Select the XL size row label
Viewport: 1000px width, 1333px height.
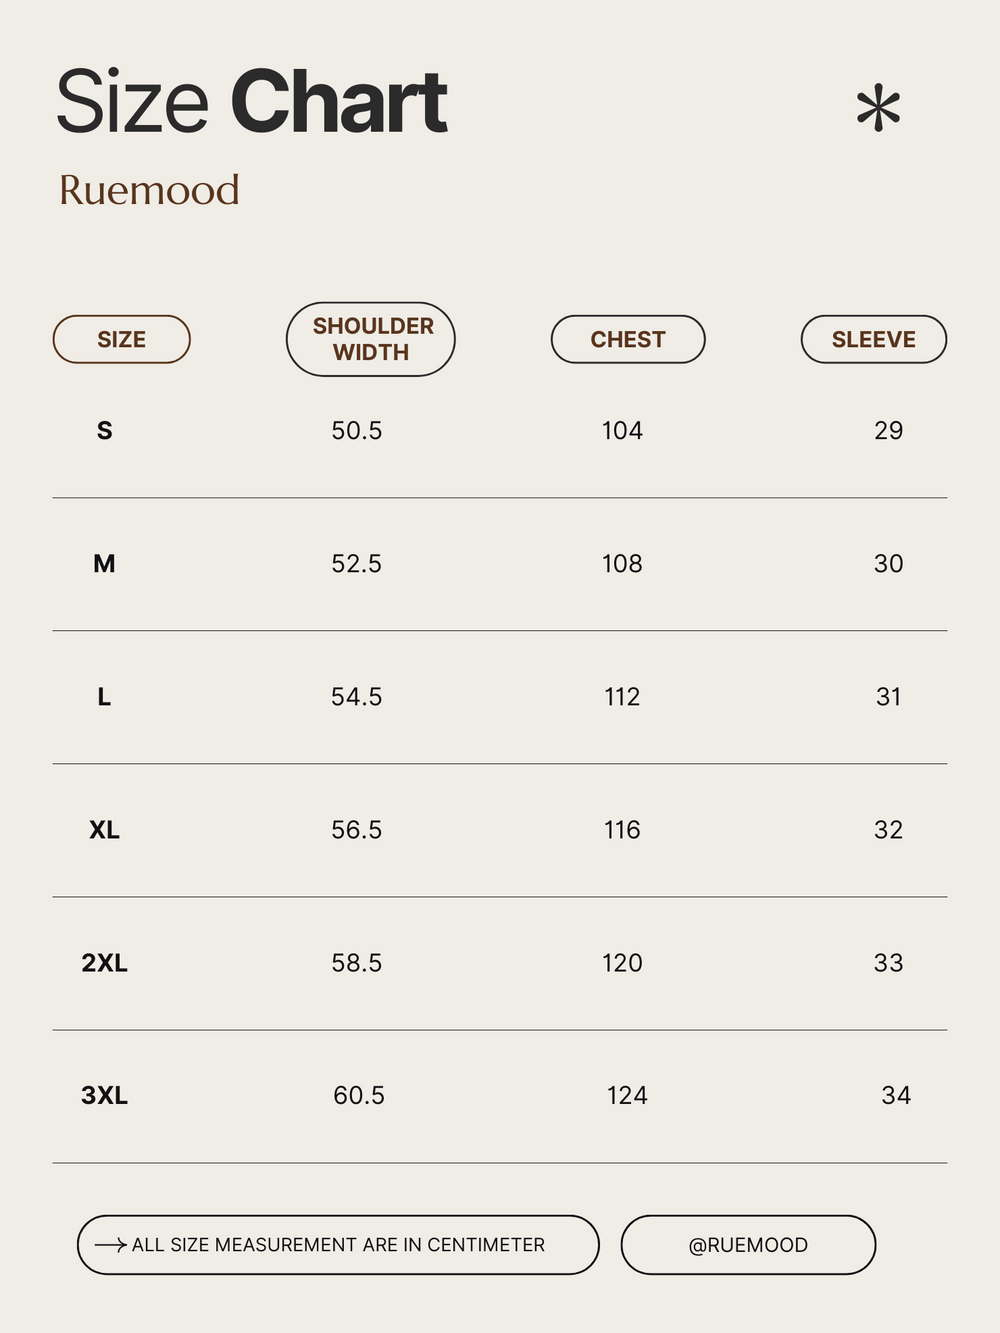tap(104, 830)
